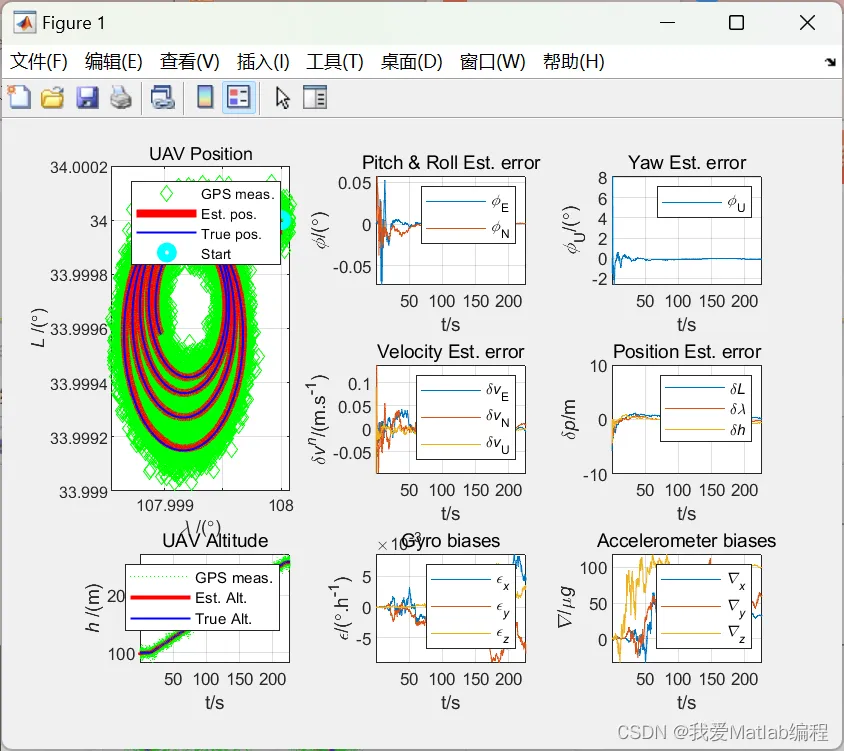Click the φU entry in Yaw legend

tap(736, 203)
